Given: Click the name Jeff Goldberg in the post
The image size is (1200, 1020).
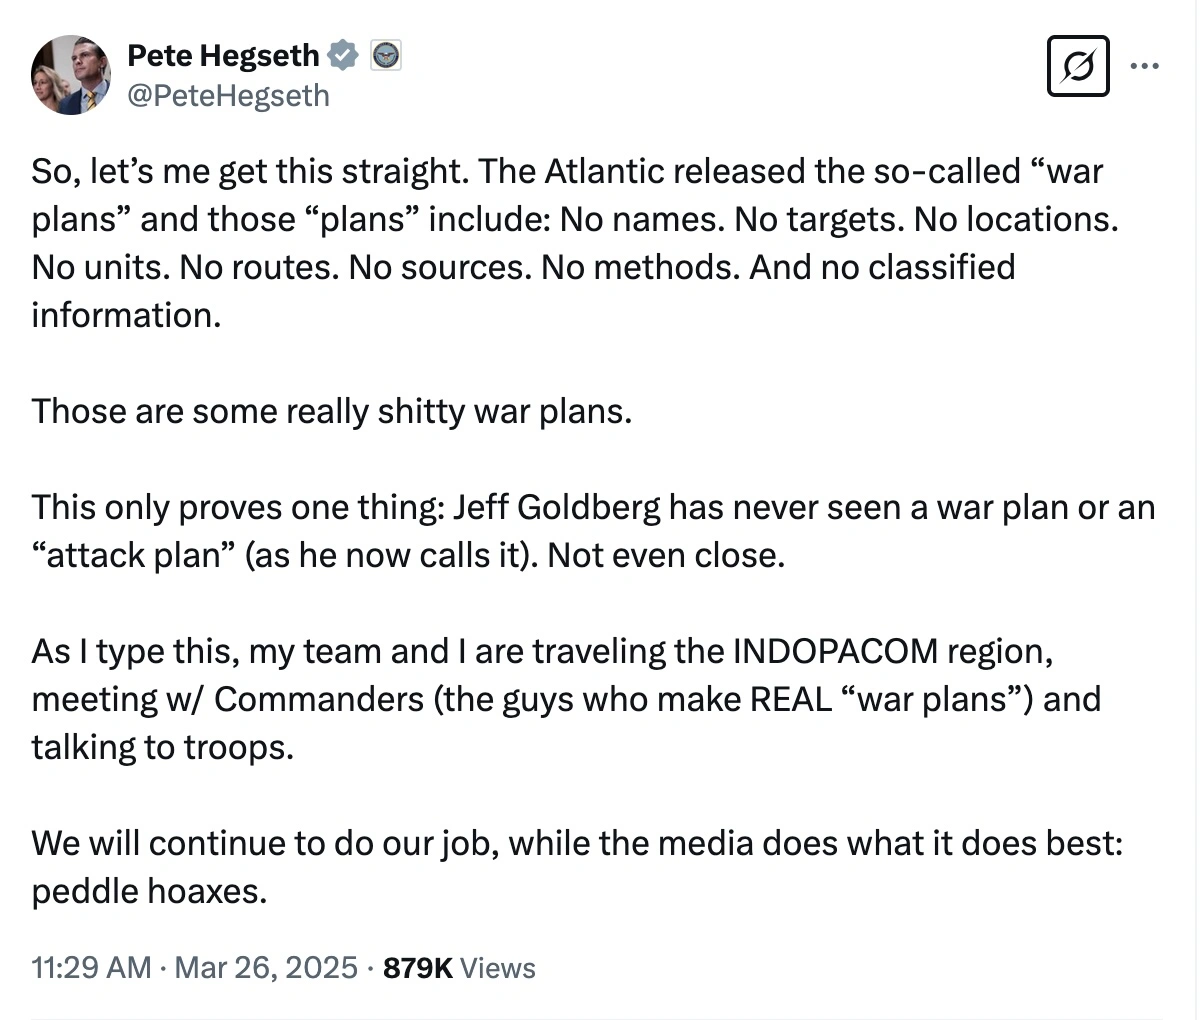Looking at the screenshot, I should [x=557, y=508].
